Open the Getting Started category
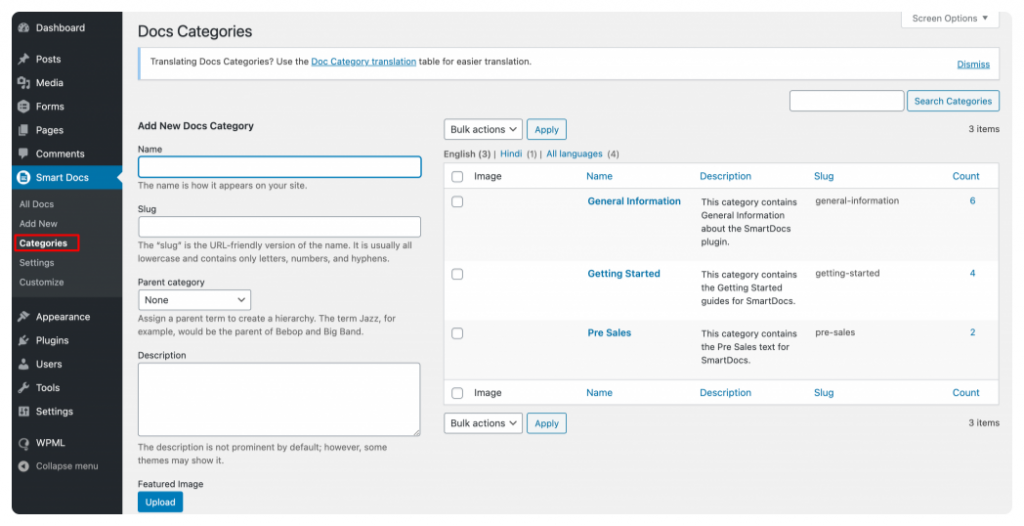Viewport: 1024px width, 526px height. tap(624, 274)
